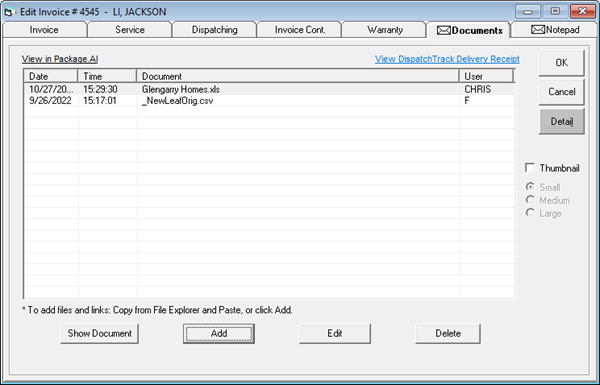Select the Glengarry Homes.xls document

(181, 89)
